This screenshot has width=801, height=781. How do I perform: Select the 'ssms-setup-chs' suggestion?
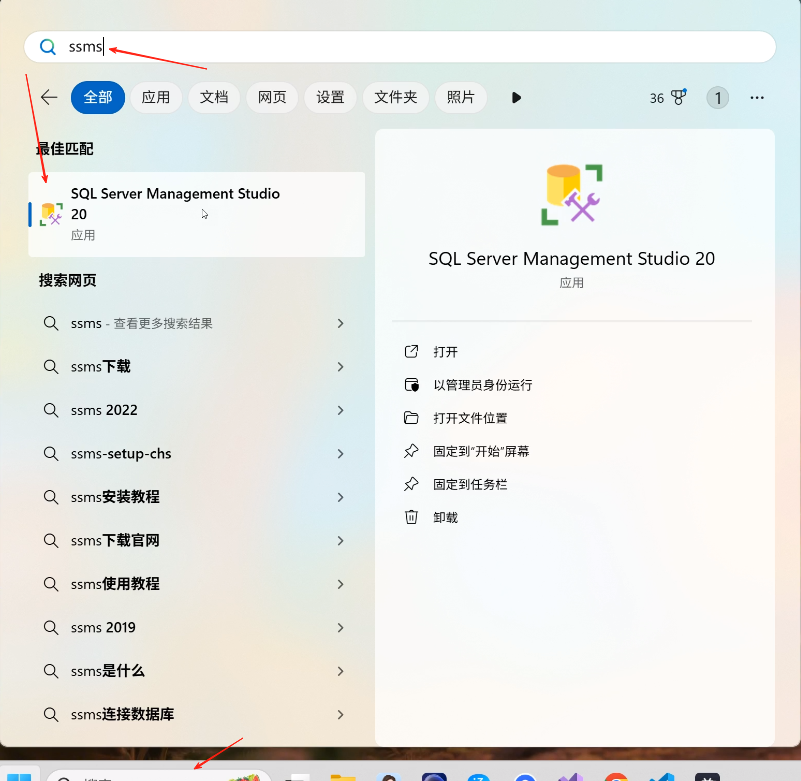pos(197,454)
